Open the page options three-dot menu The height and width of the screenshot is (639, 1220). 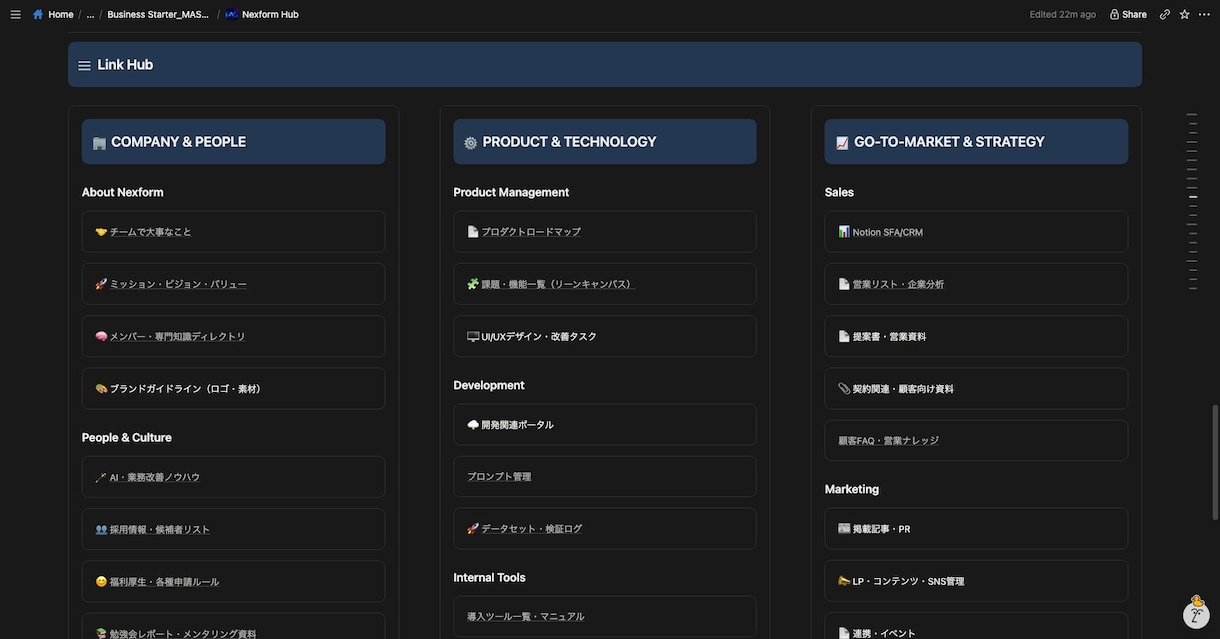(1204, 14)
